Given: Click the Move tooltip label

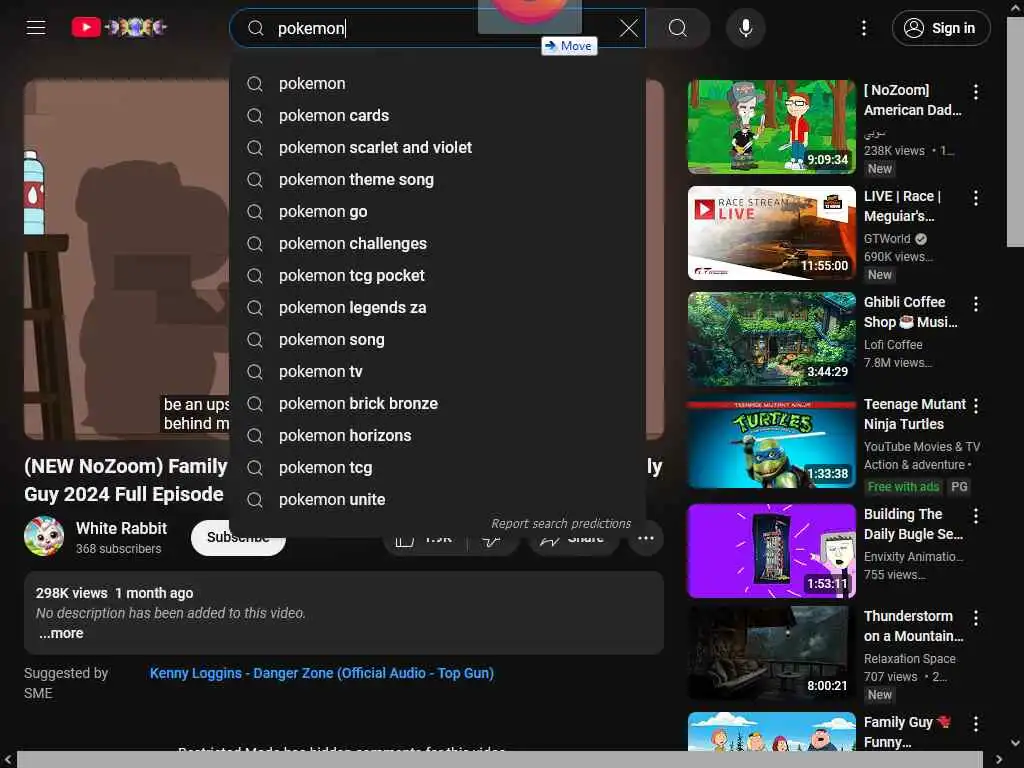Looking at the screenshot, I should [569, 46].
